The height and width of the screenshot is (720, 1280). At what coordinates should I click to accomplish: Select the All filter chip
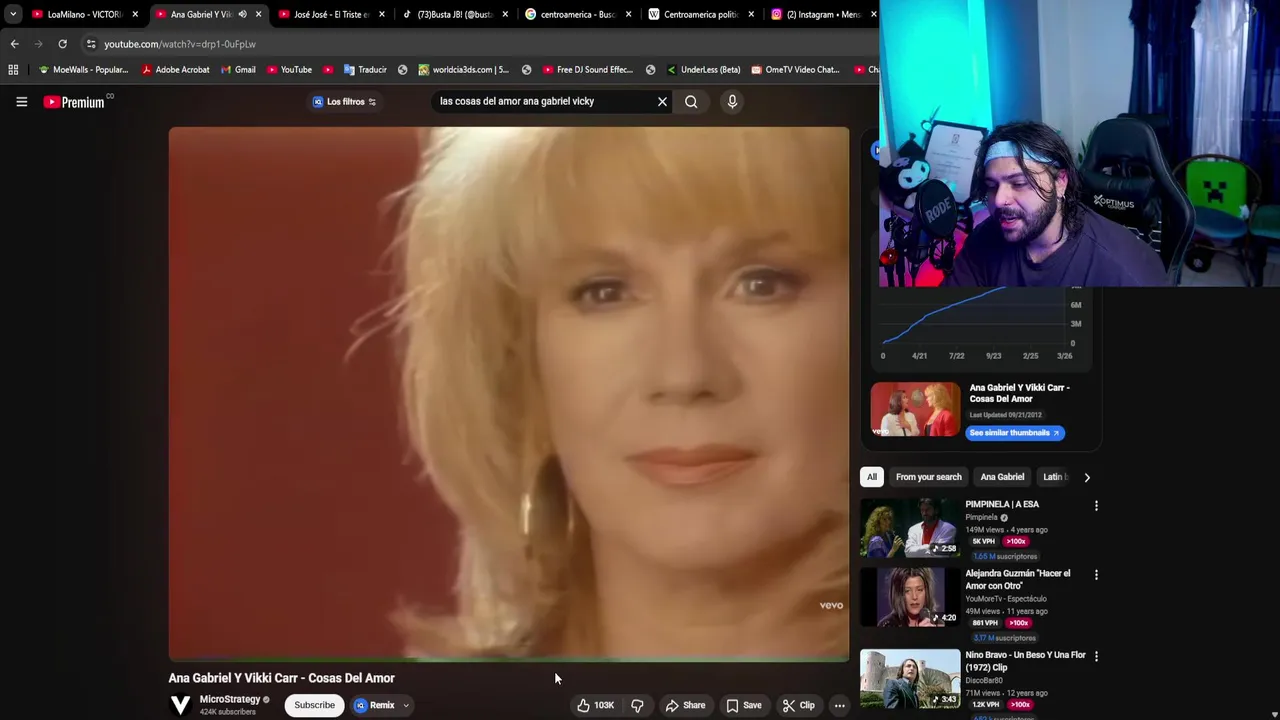pos(872,477)
